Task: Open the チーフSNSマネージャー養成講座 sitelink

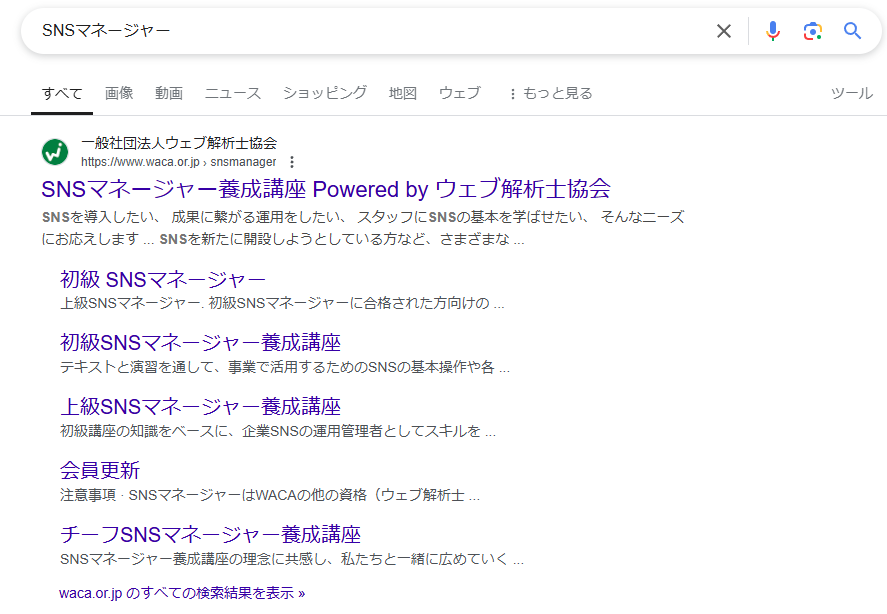Action: click(210, 535)
